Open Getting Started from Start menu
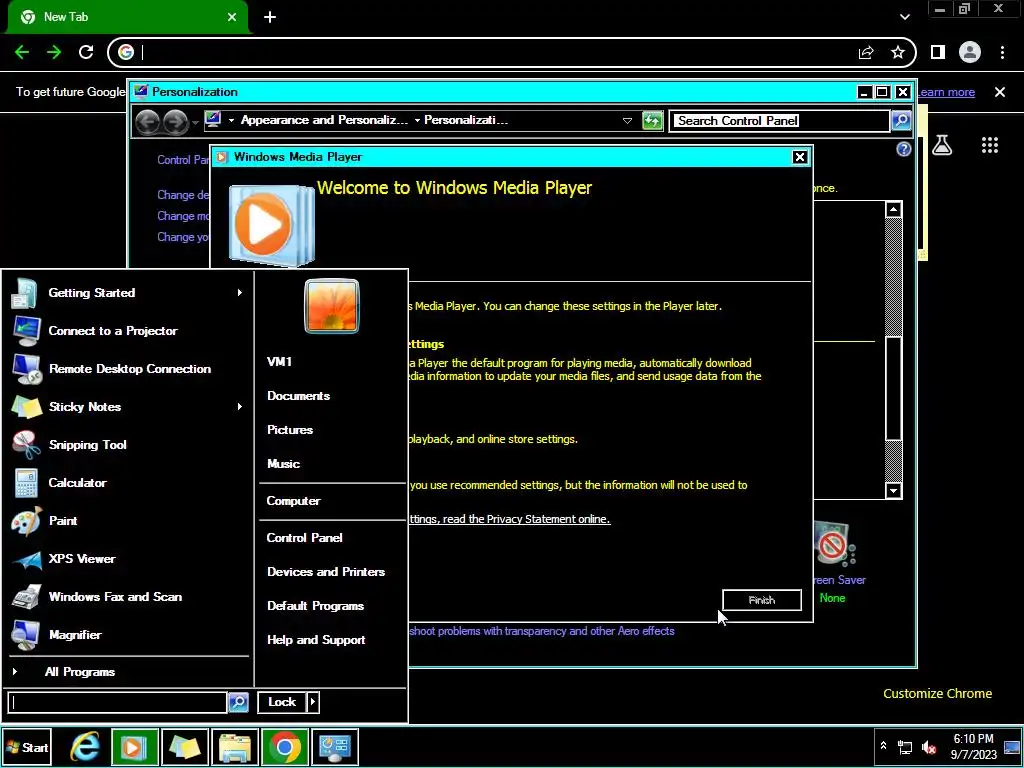 click(x=128, y=293)
